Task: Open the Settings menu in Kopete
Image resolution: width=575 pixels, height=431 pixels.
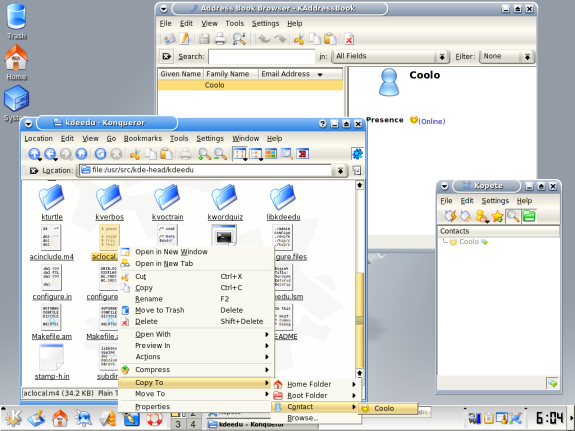Action: (495, 201)
